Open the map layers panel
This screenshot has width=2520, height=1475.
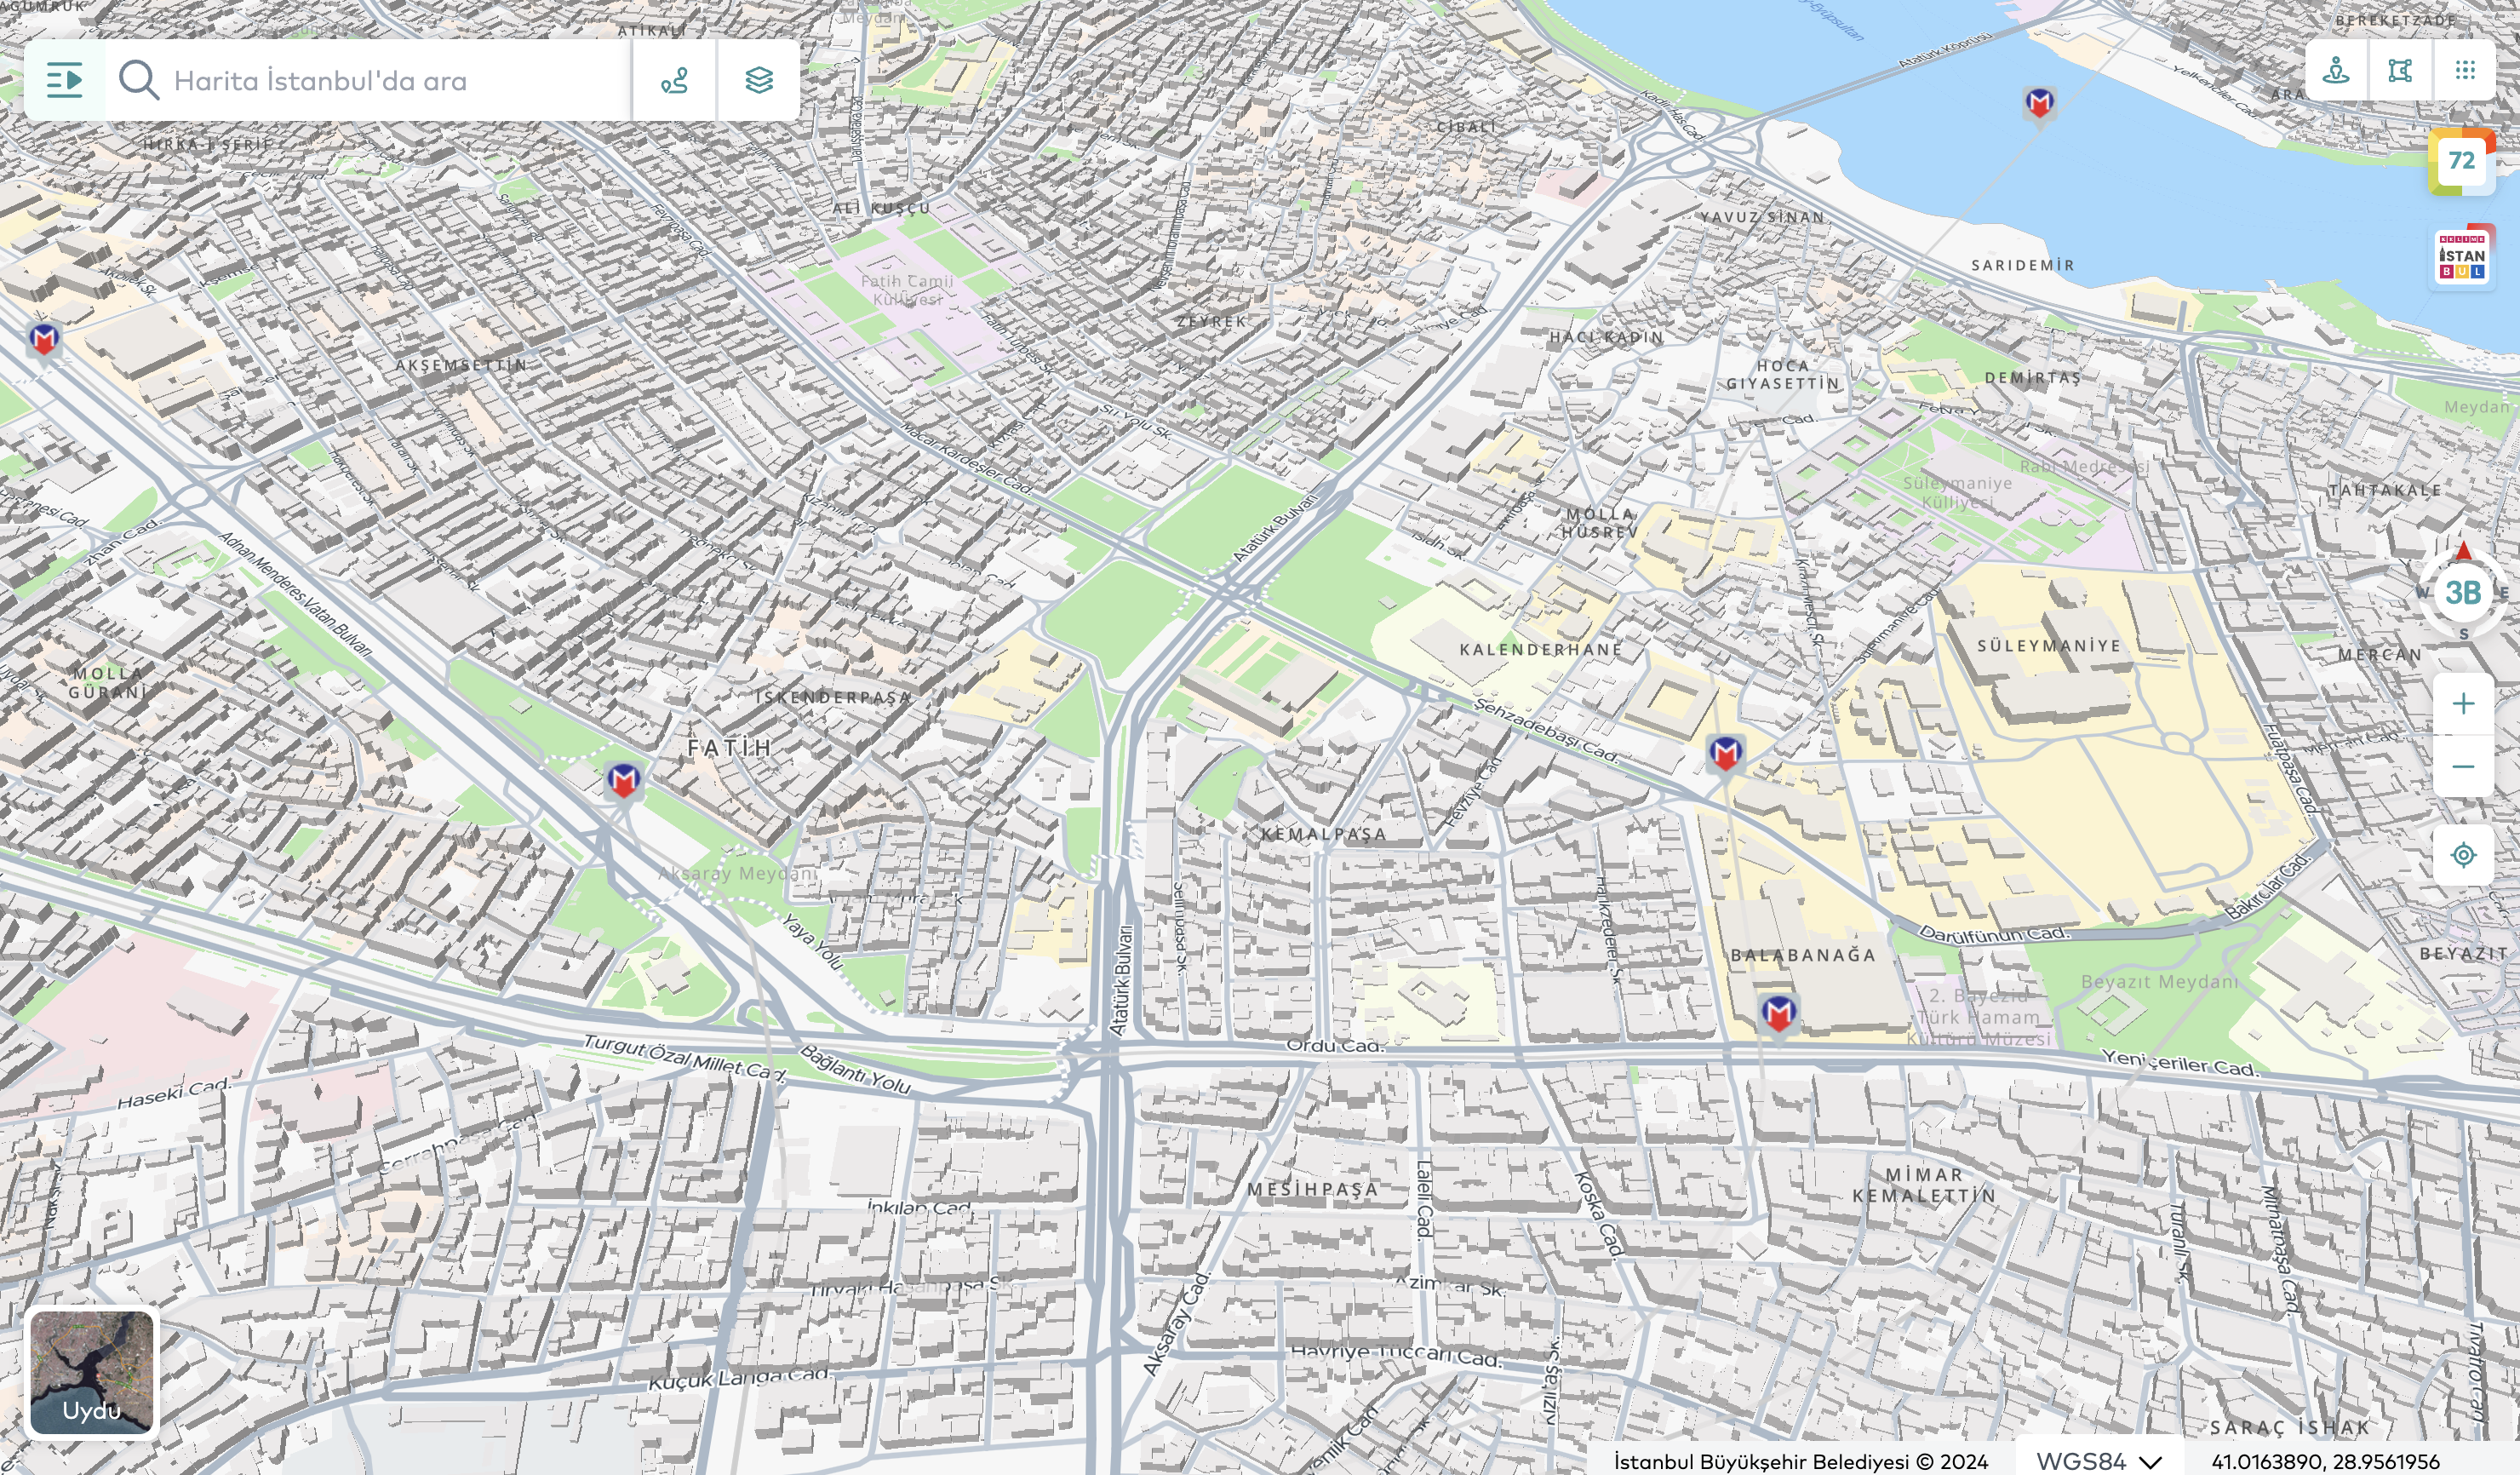[x=758, y=80]
